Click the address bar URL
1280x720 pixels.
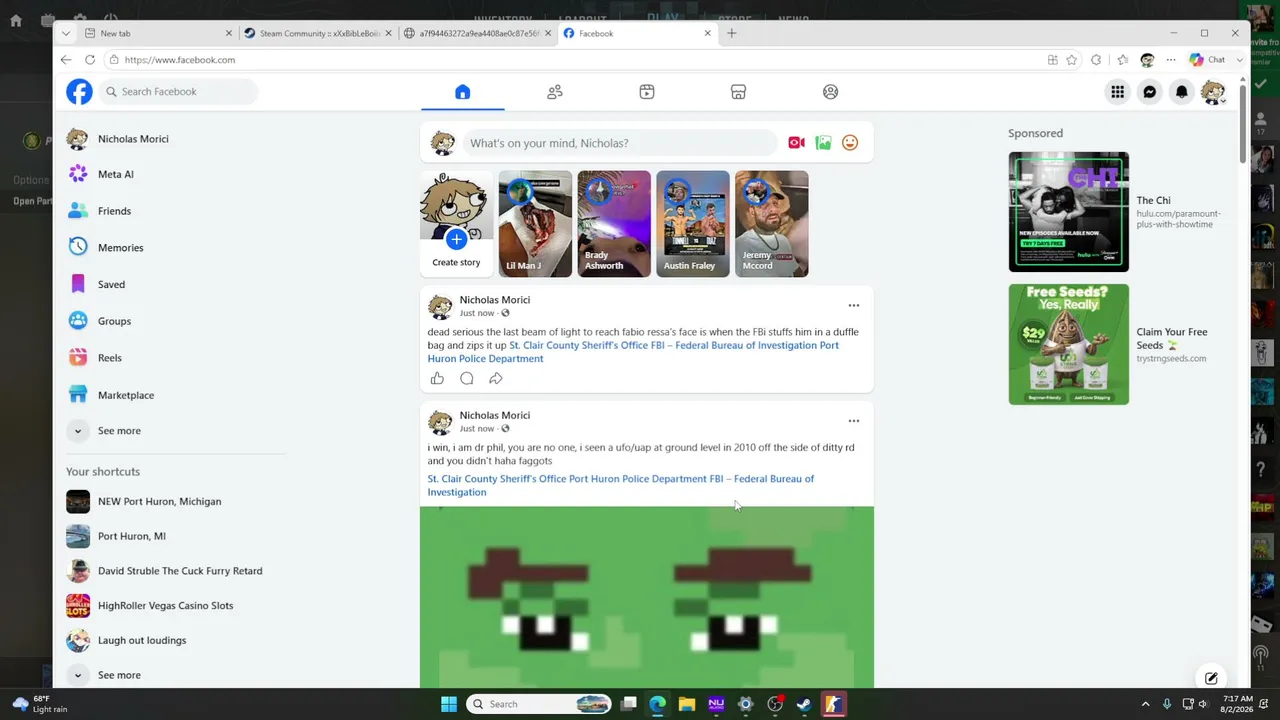180,60
